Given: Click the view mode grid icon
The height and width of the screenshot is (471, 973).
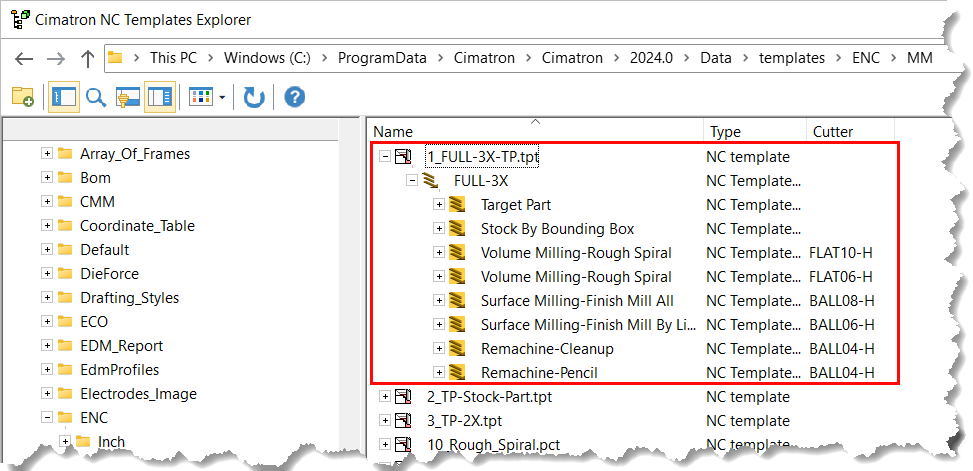Looking at the screenshot, I should click(x=200, y=97).
